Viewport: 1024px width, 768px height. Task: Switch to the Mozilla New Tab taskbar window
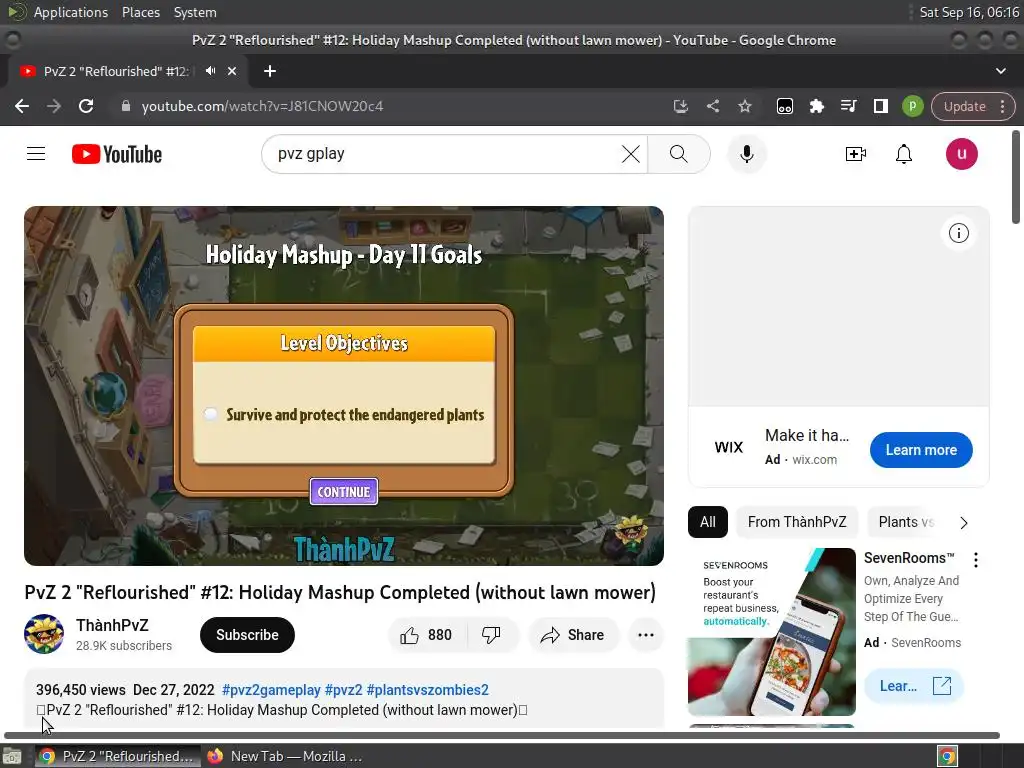[x=285, y=756]
